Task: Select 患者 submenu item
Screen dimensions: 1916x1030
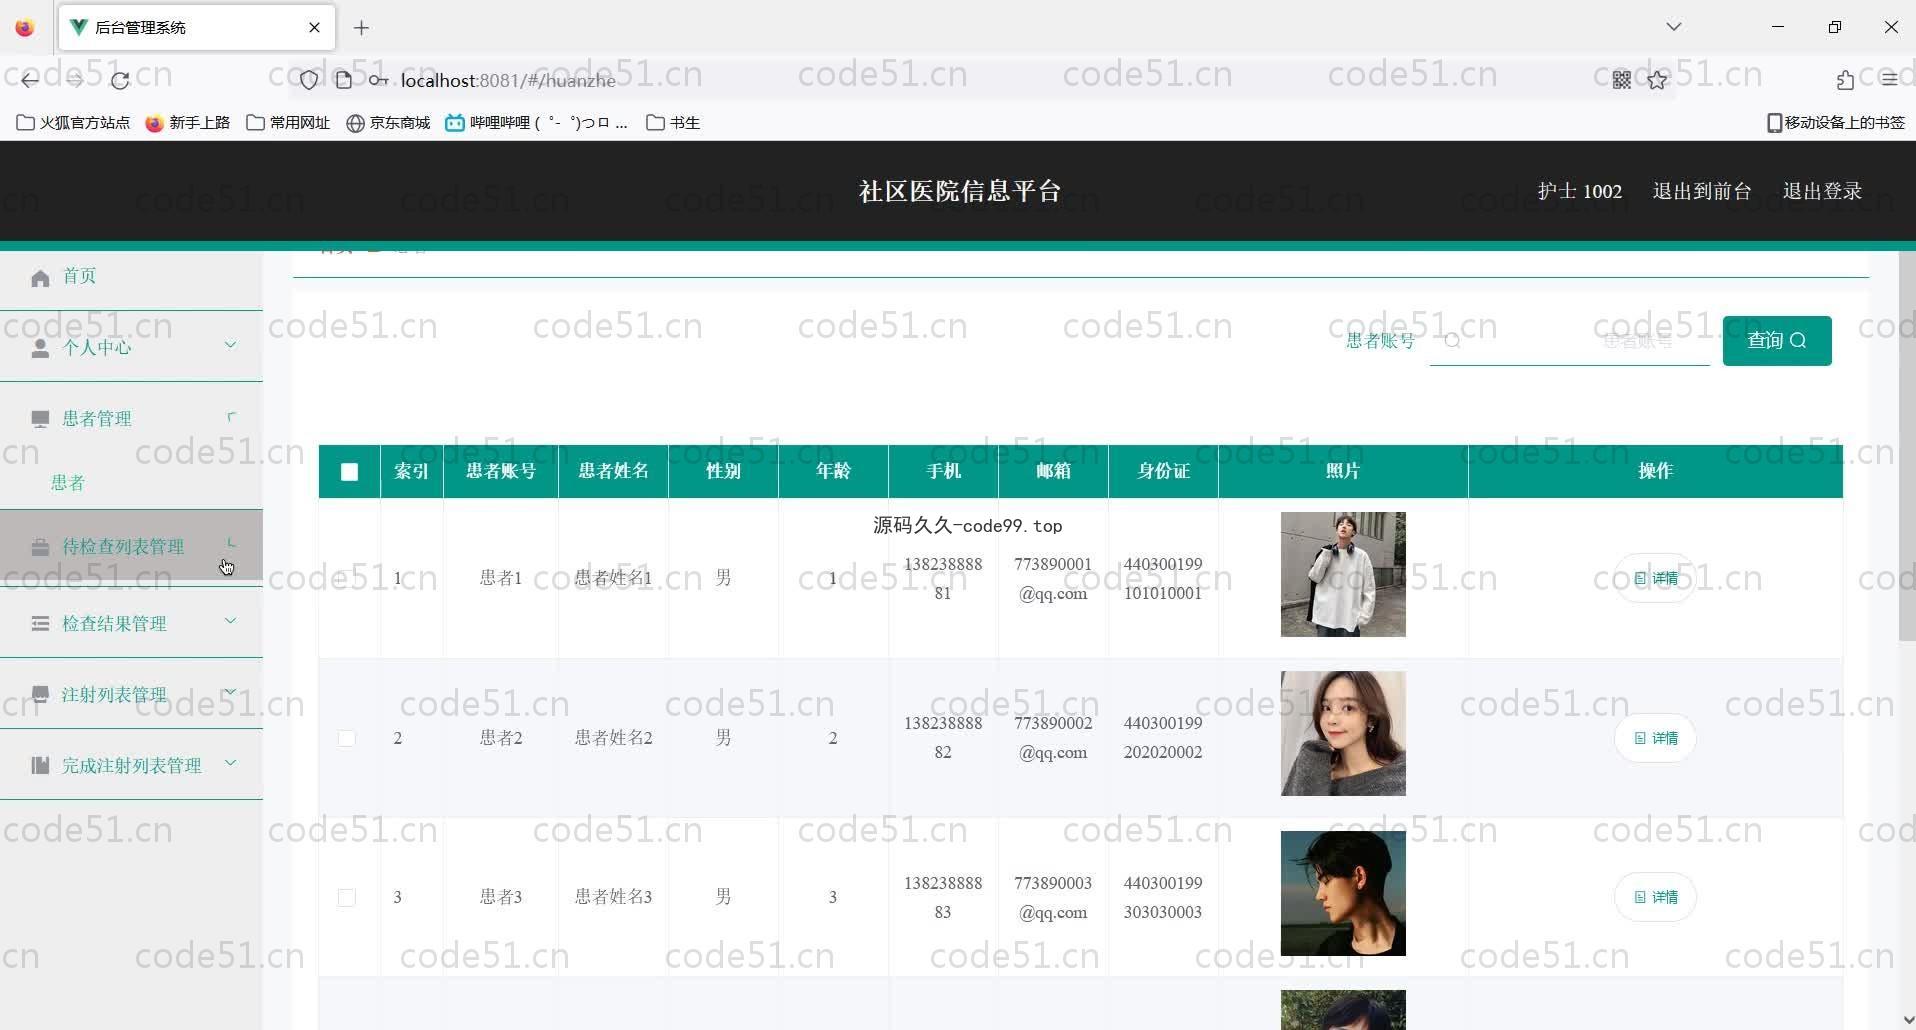Action: [x=68, y=483]
